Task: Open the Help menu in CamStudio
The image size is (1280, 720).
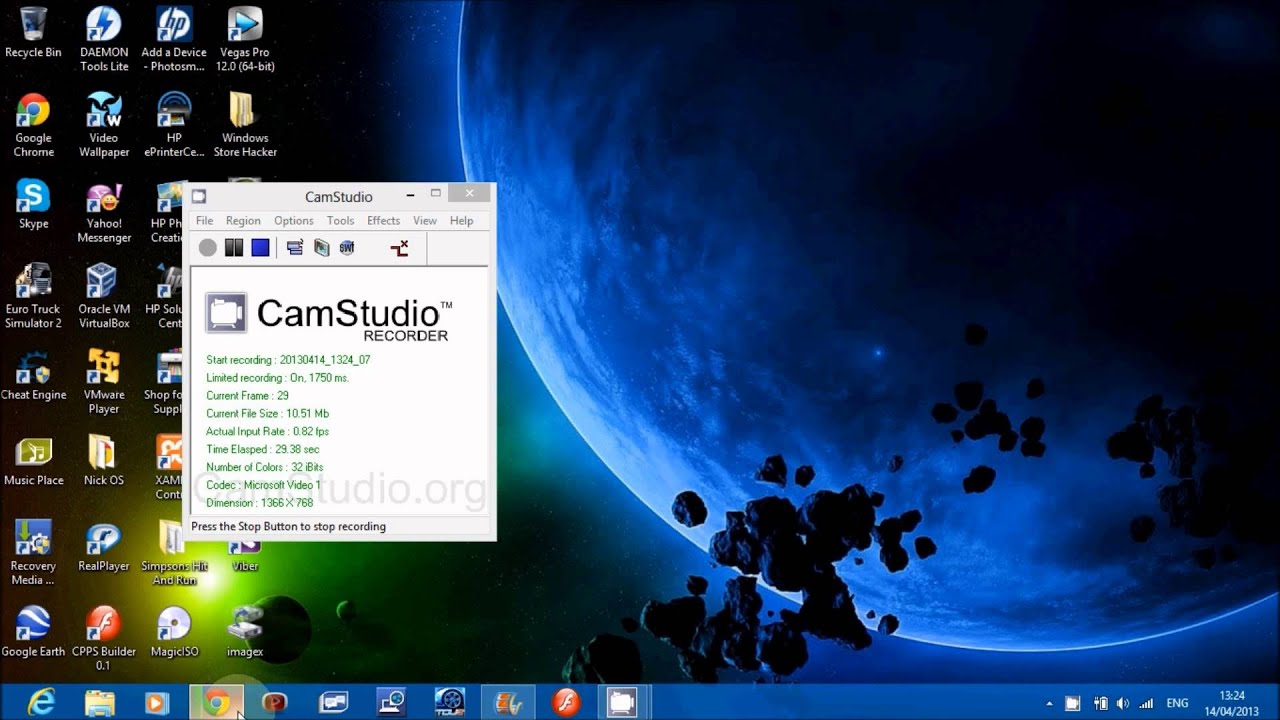Action: [461, 221]
